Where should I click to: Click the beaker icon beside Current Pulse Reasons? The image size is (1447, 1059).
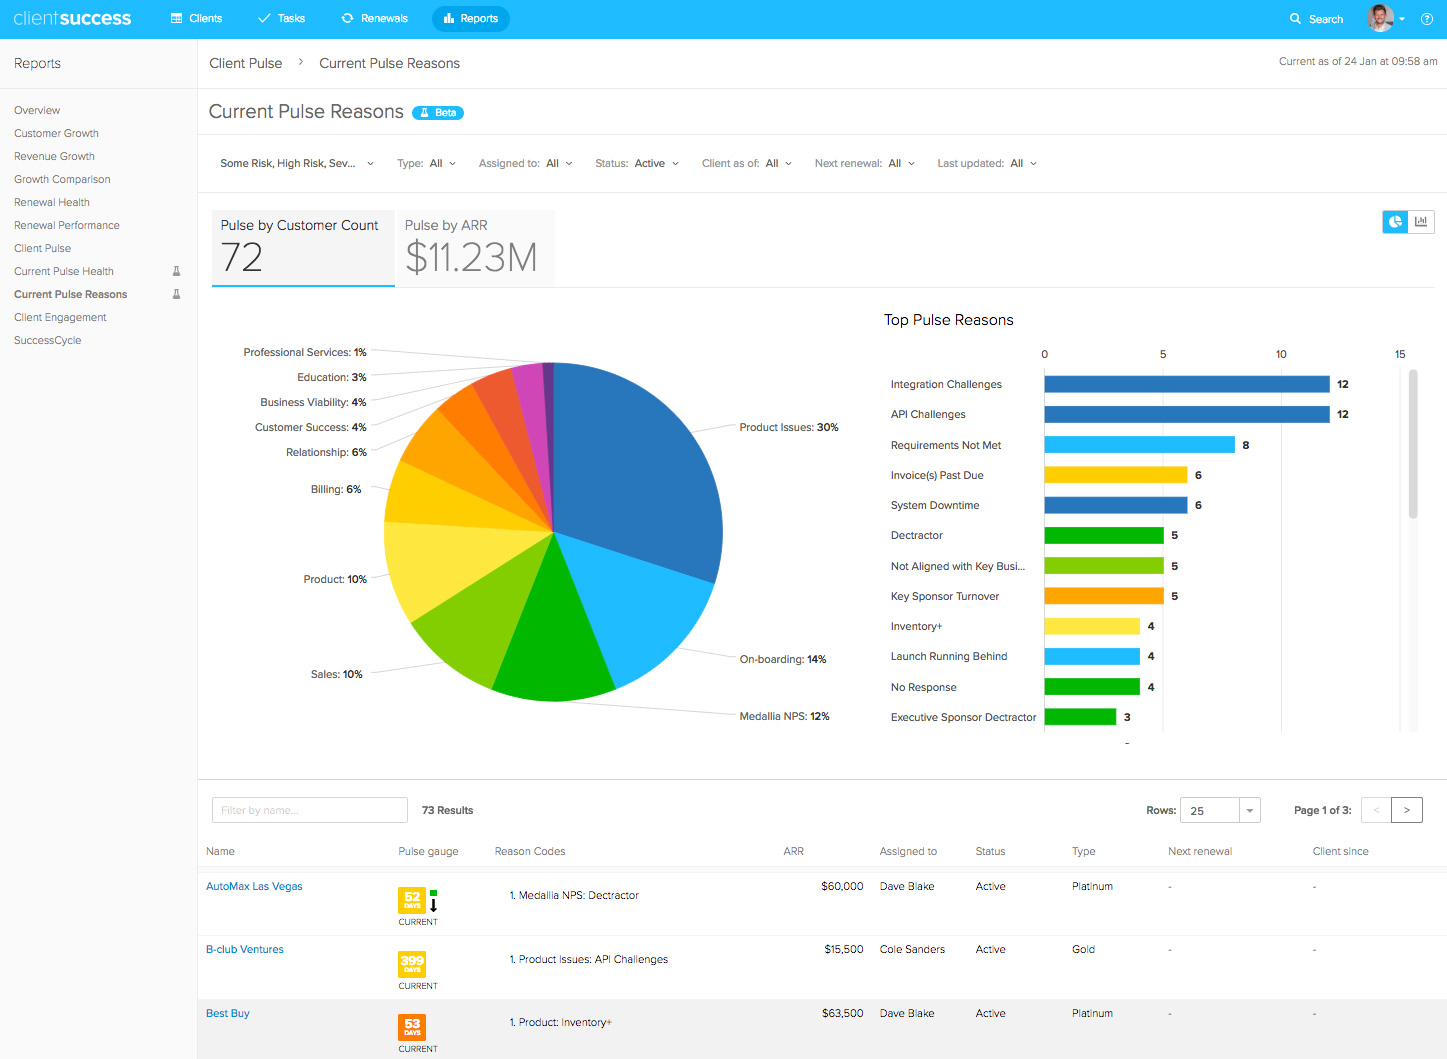click(x=176, y=294)
